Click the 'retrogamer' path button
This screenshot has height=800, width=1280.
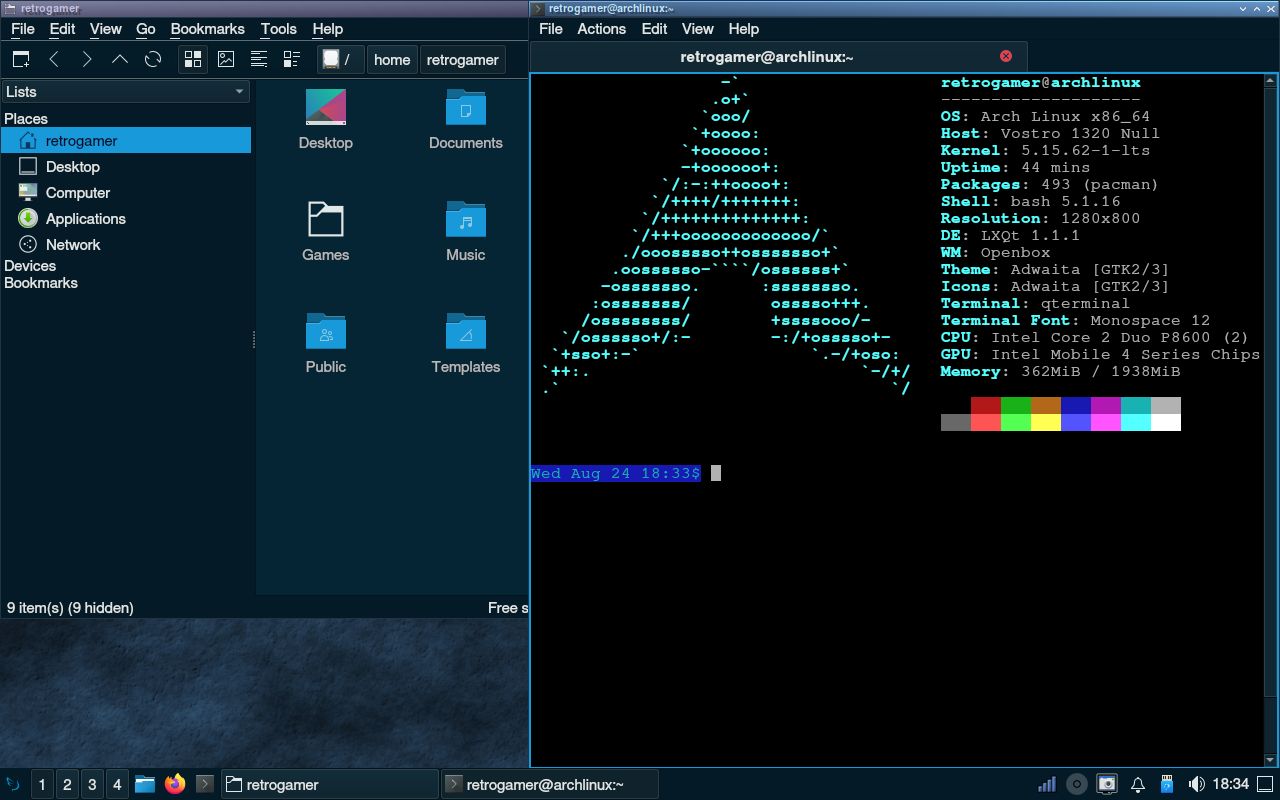(x=462, y=59)
